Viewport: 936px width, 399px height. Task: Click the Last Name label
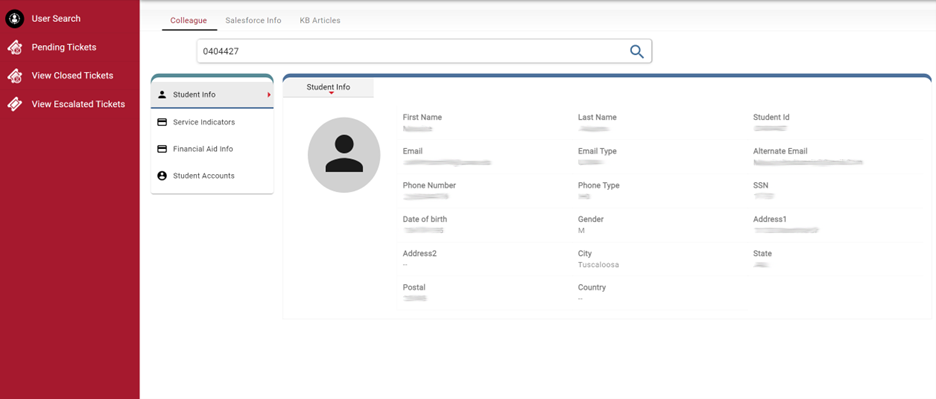pyautogui.click(x=597, y=118)
